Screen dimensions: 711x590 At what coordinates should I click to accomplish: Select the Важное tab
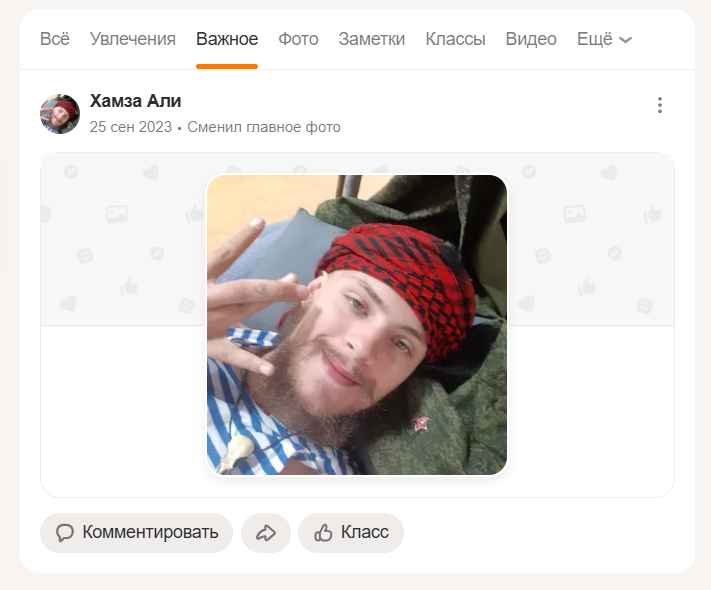[x=227, y=39]
